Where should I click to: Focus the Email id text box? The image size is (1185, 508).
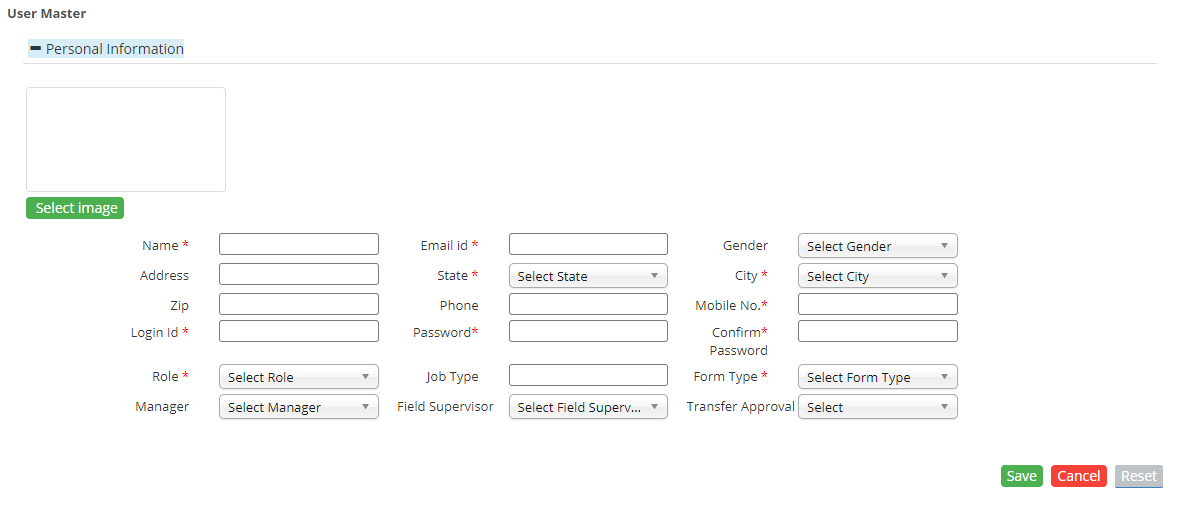click(588, 244)
